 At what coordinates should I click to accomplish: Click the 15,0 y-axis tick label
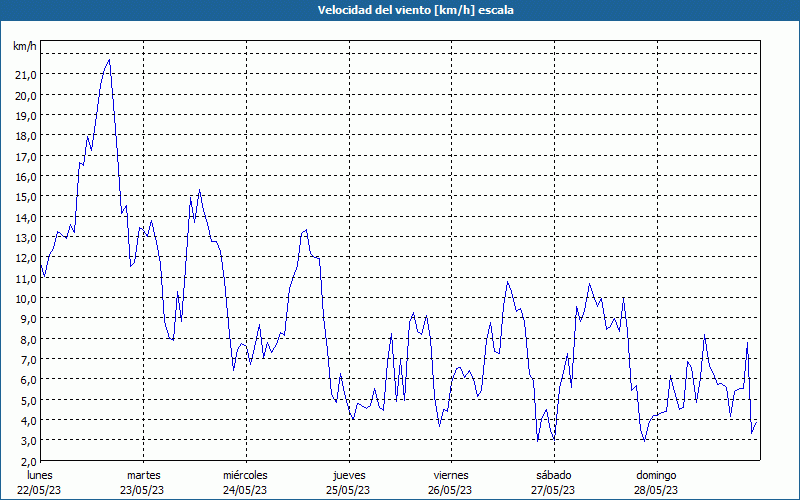(26, 197)
